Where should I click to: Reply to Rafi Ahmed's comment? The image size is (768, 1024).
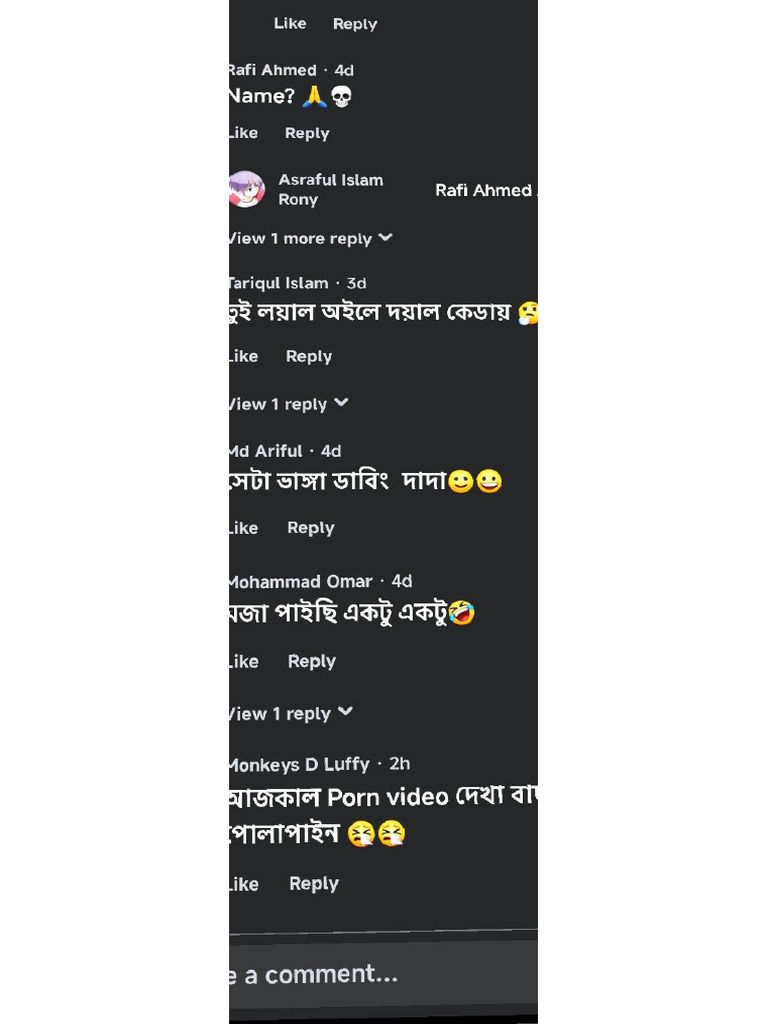pyautogui.click(x=307, y=133)
